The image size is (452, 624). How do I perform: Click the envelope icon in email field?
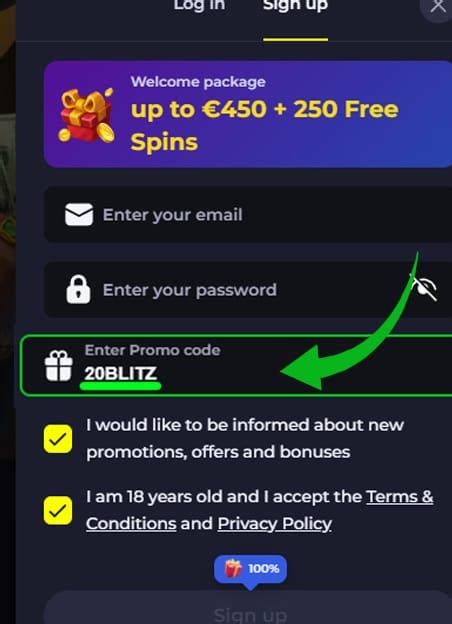point(79,214)
